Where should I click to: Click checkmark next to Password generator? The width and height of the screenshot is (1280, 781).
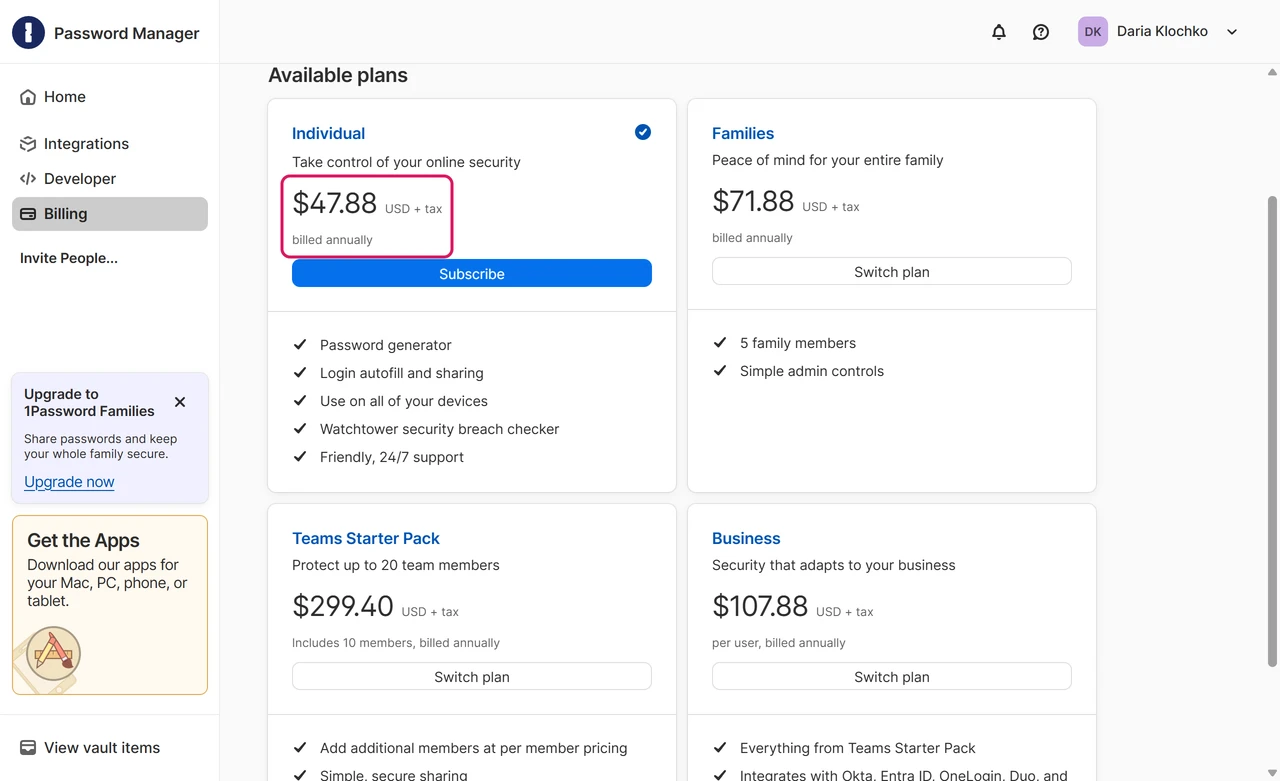coord(300,345)
